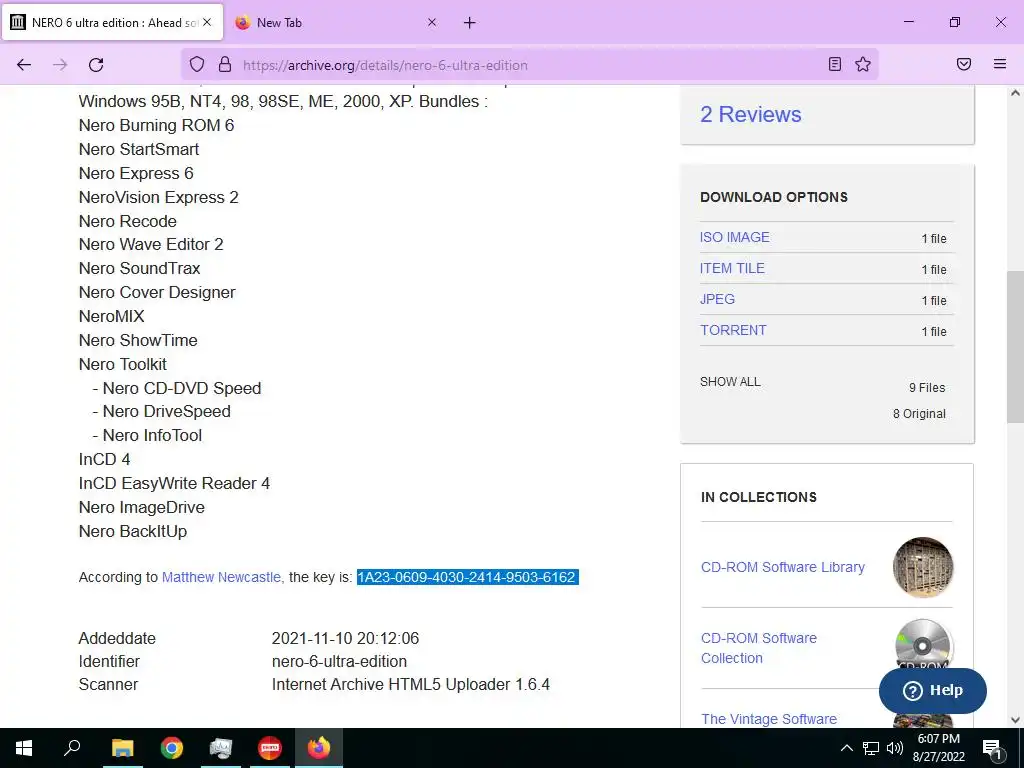Download the JPEG file
This screenshot has width=1024, height=768.
pos(717,299)
